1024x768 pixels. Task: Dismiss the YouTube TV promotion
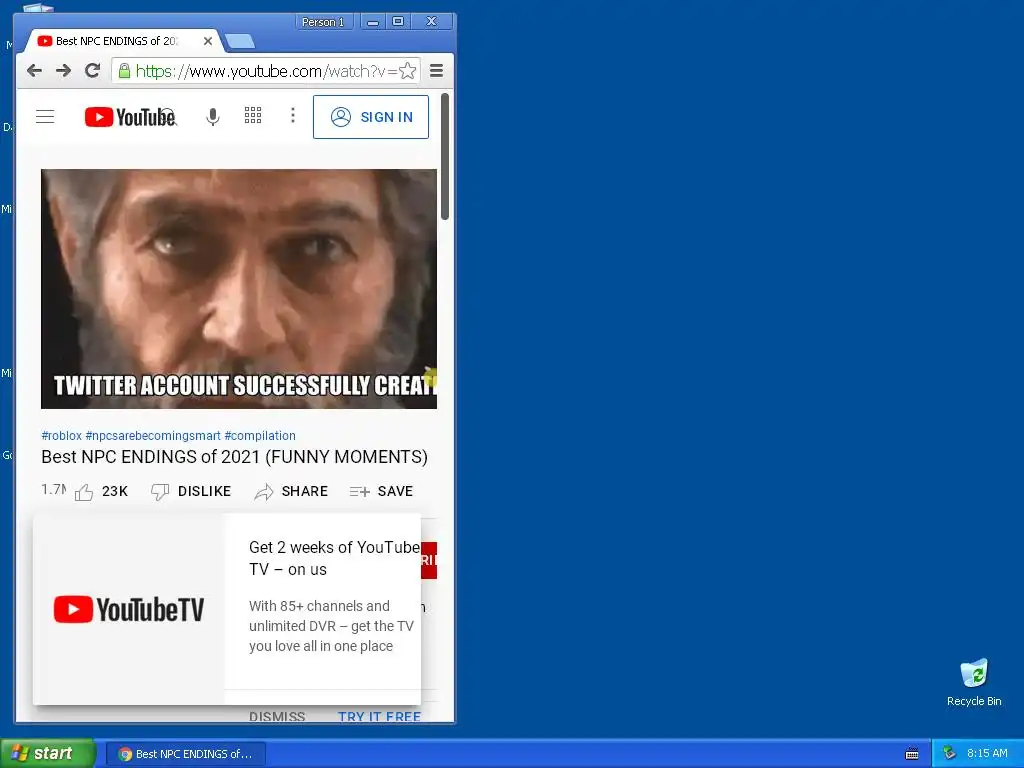(x=277, y=716)
